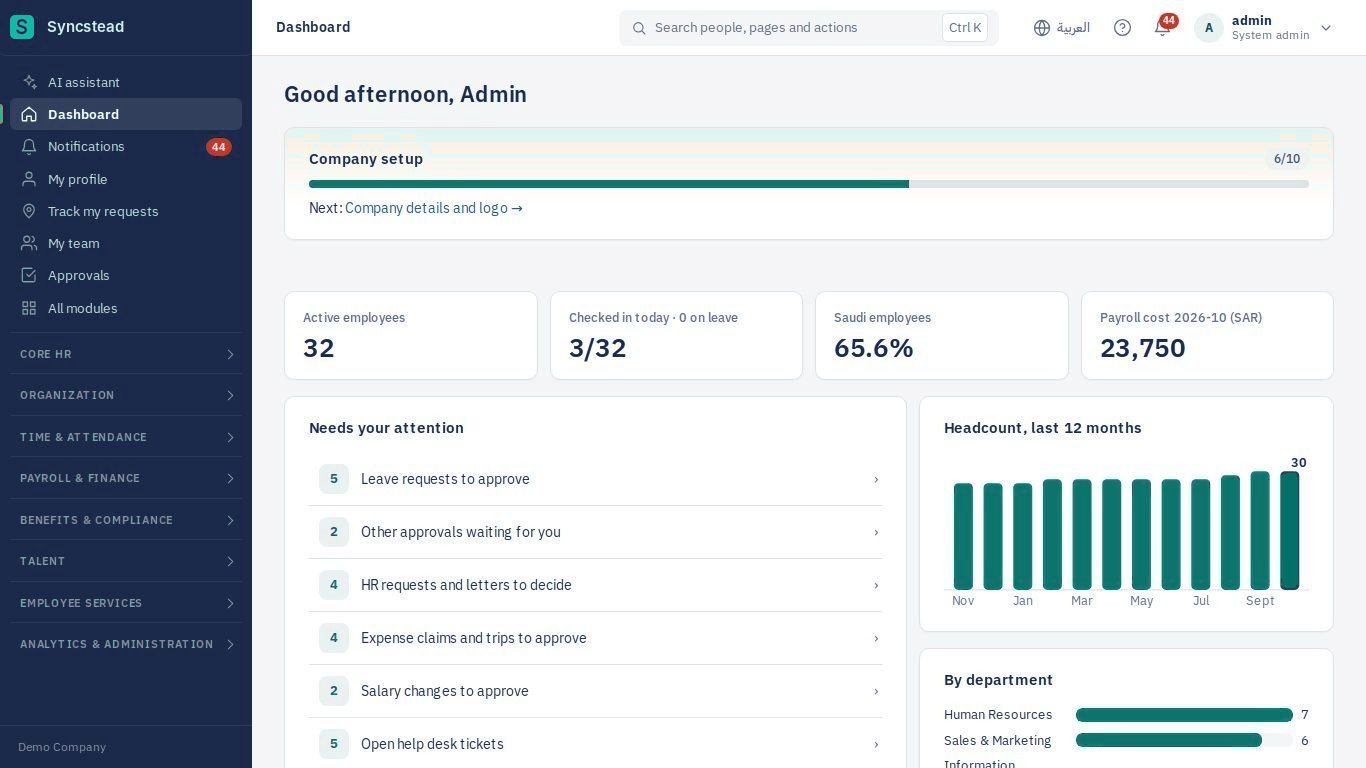Click the All modules grid icon
The width and height of the screenshot is (1366, 768).
(29, 308)
